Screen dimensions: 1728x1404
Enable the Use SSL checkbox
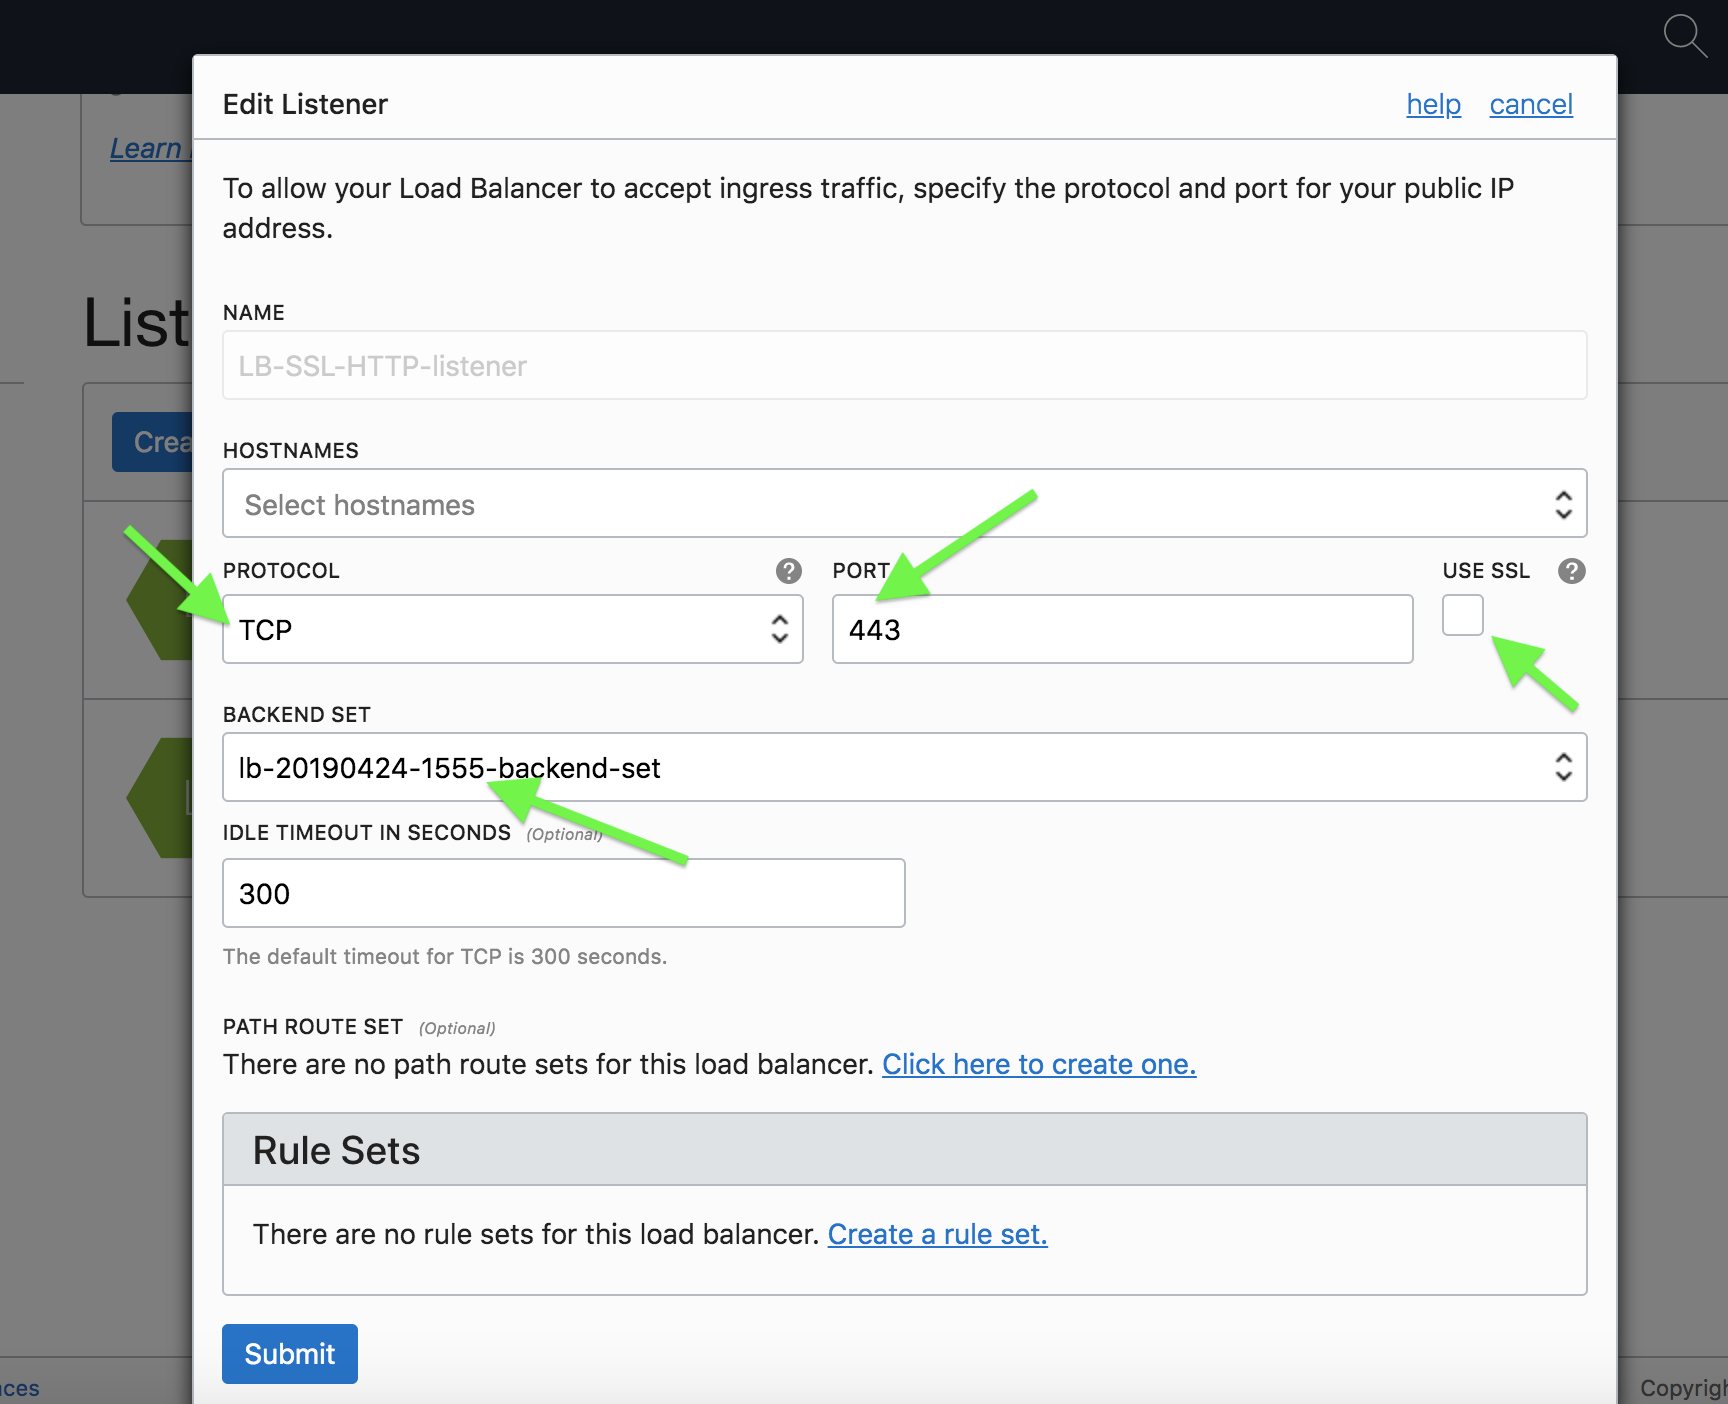click(1462, 615)
